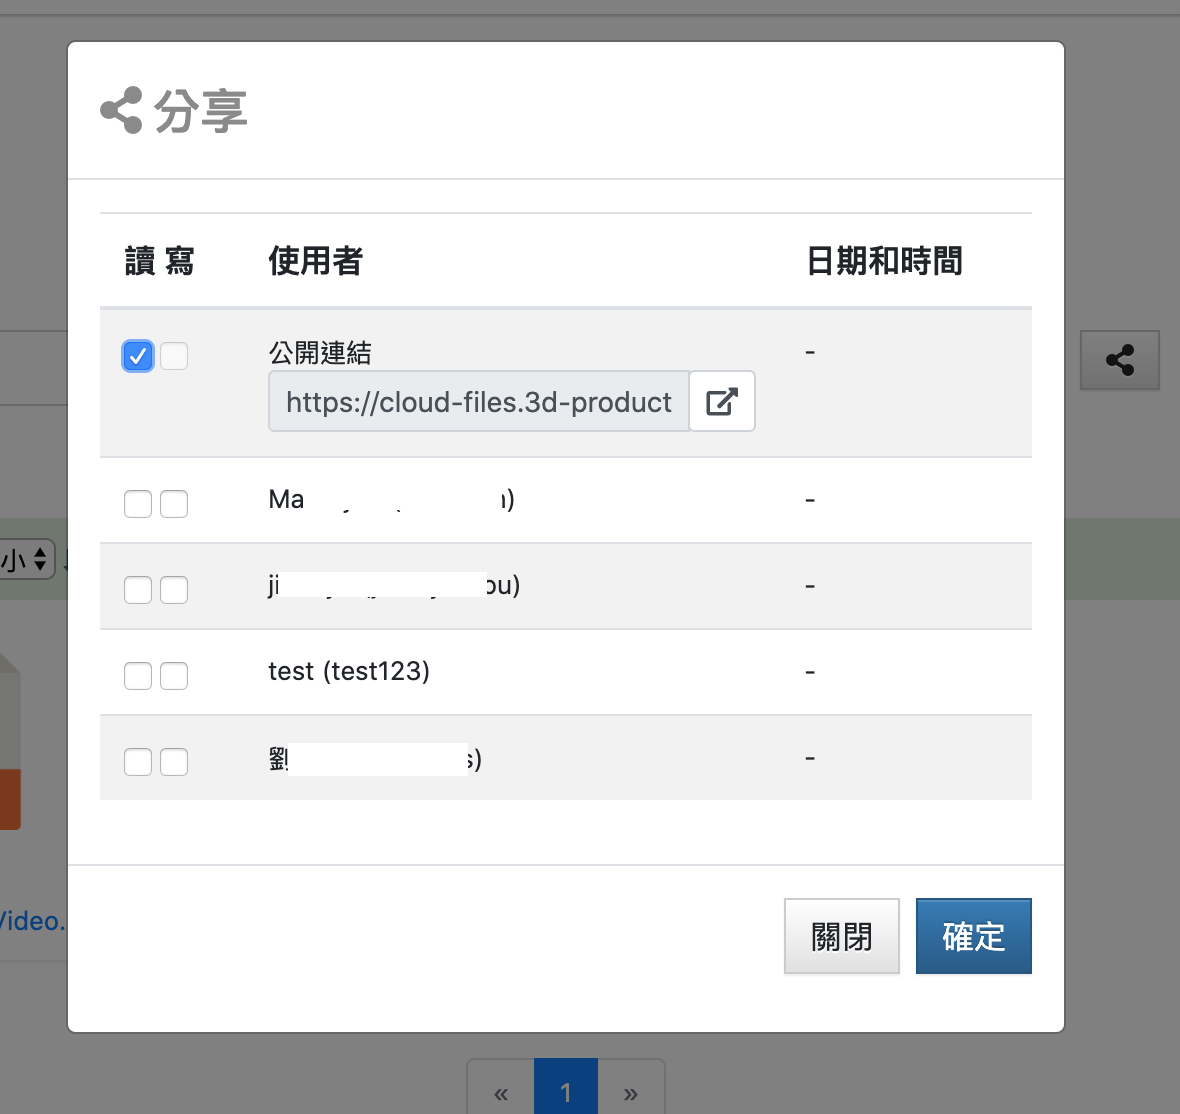Open the size dropdown behind the dialog
The height and width of the screenshot is (1114, 1180).
click(26, 559)
